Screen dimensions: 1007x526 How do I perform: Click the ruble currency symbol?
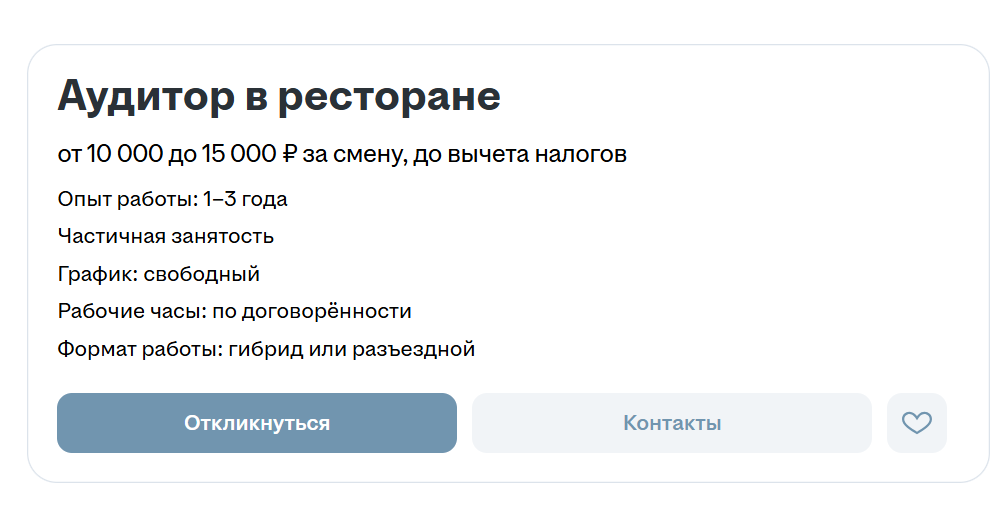tap(290, 153)
